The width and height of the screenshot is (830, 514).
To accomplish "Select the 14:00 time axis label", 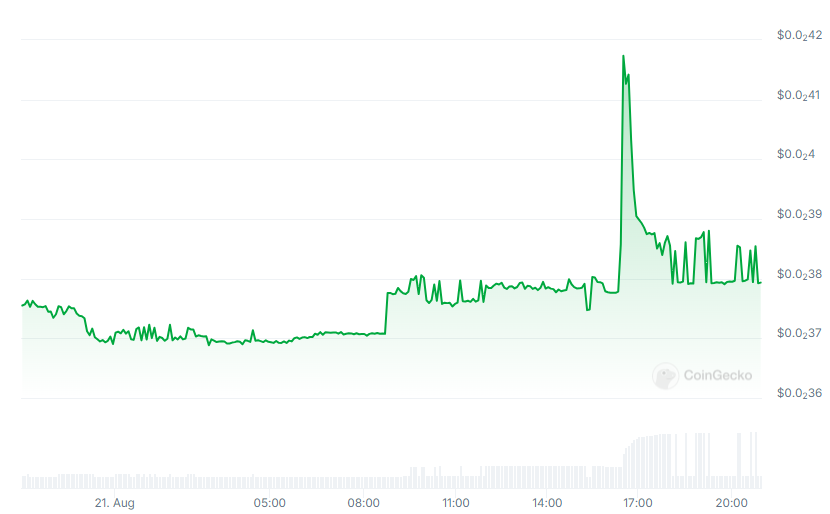I will [547, 503].
